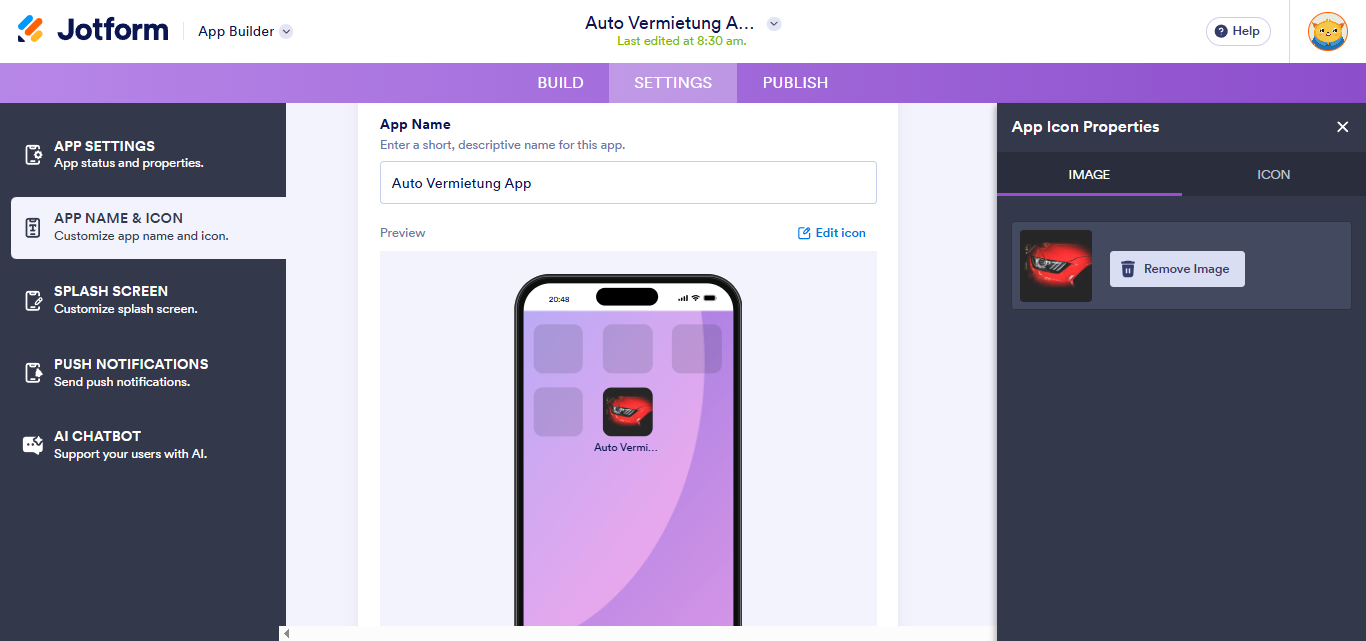Screen dimensions: 1366x641
Task: Open the user avatar profile menu
Action: pyautogui.click(x=1328, y=31)
